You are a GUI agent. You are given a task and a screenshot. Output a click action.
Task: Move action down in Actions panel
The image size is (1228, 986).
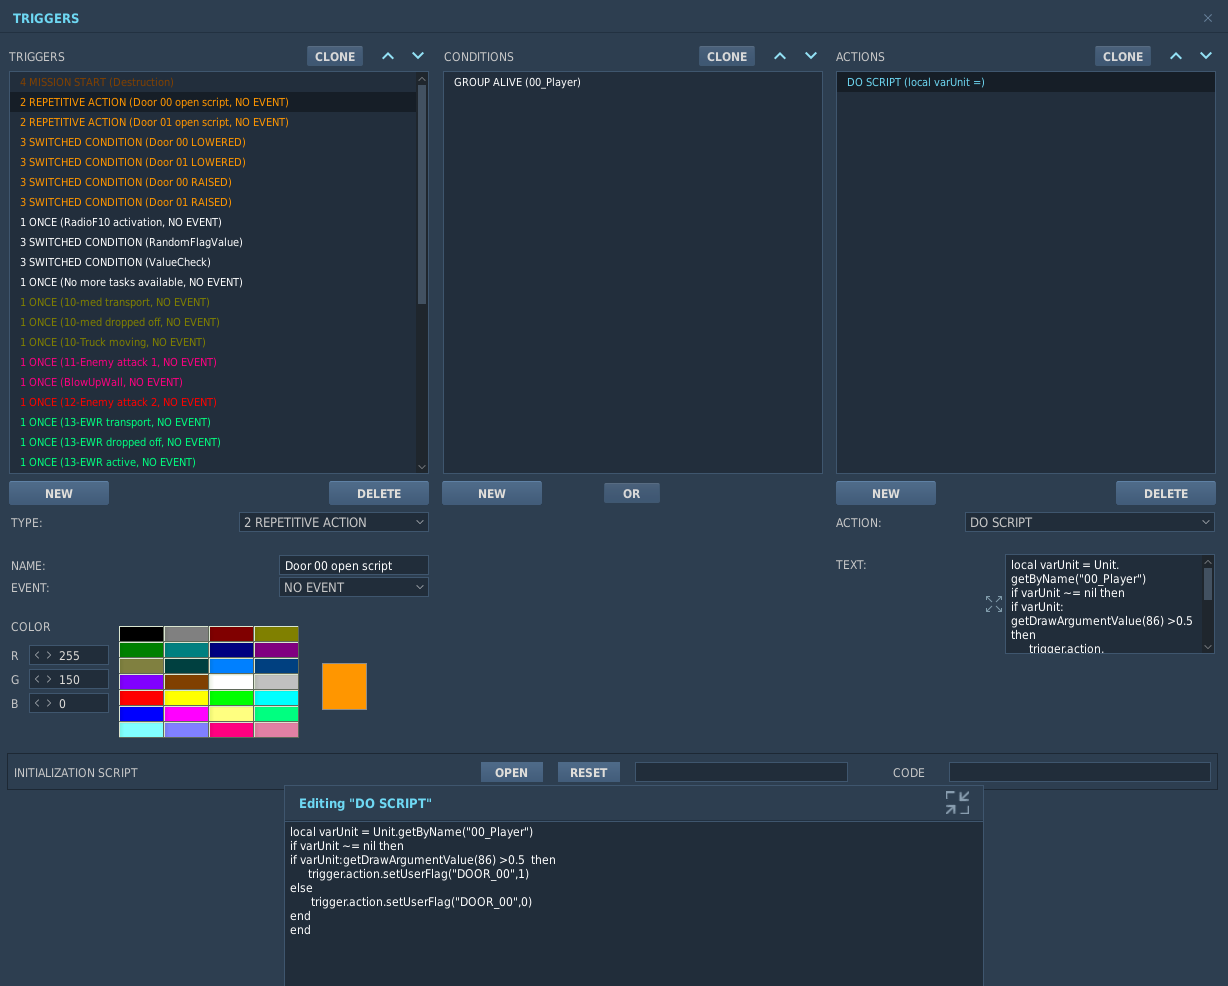(1207, 56)
